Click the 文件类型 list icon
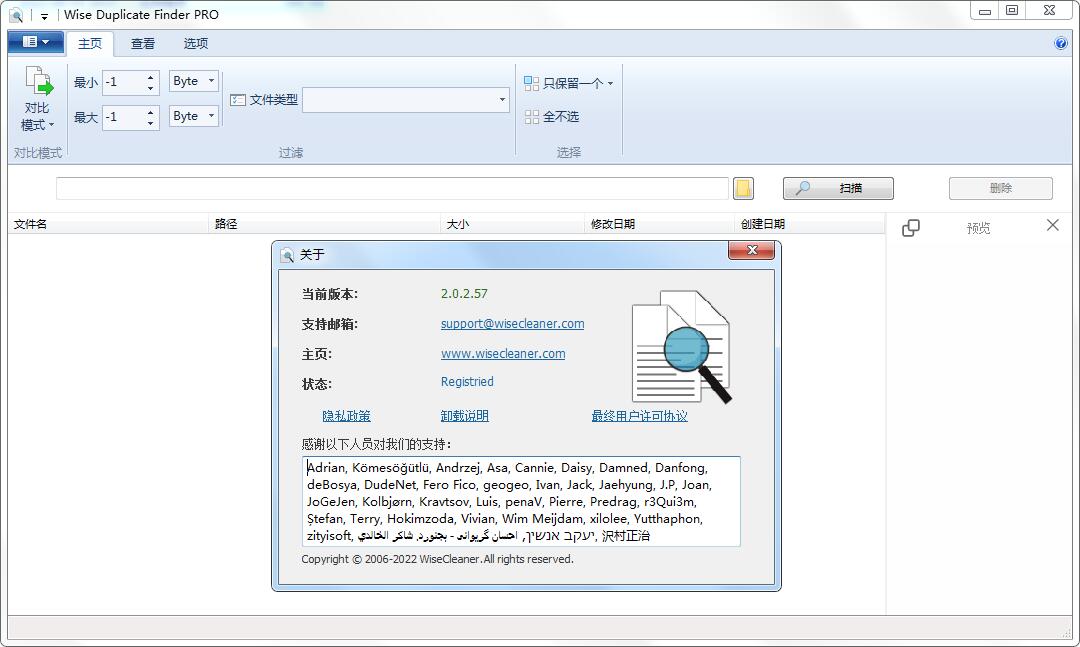The width and height of the screenshot is (1080, 647). pos(238,100)
